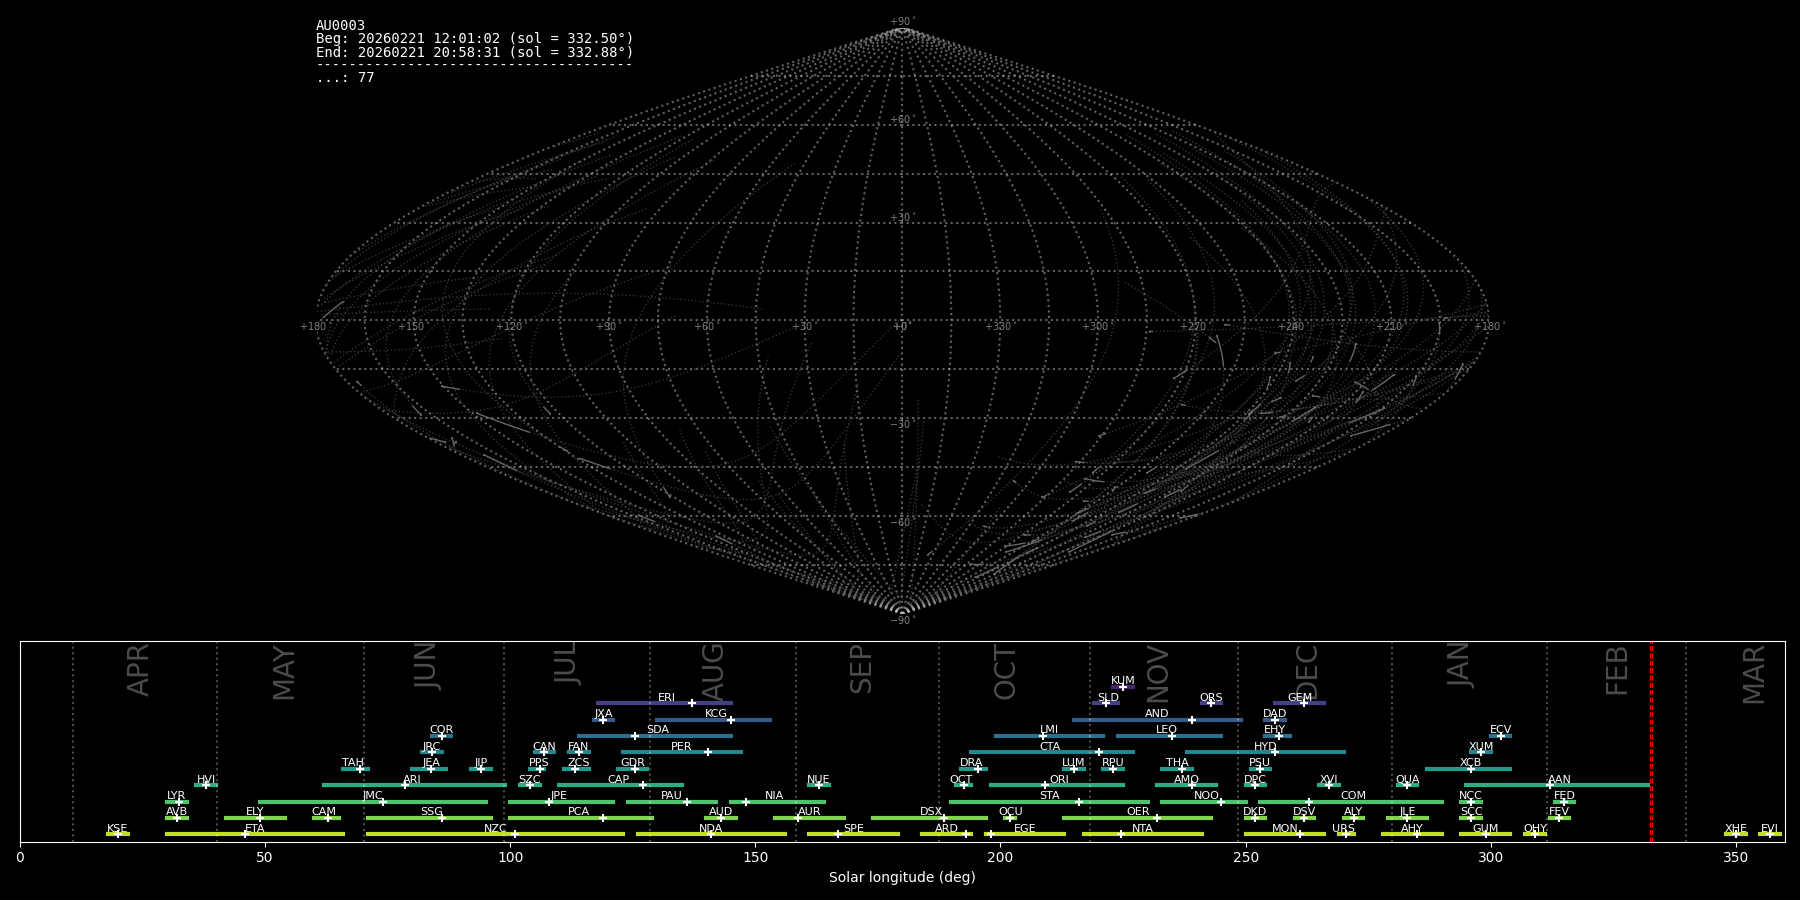Viewport: 1800px width, 900px height.
Task: Select the QUA shower label
Action: [x=1407, y=780]
